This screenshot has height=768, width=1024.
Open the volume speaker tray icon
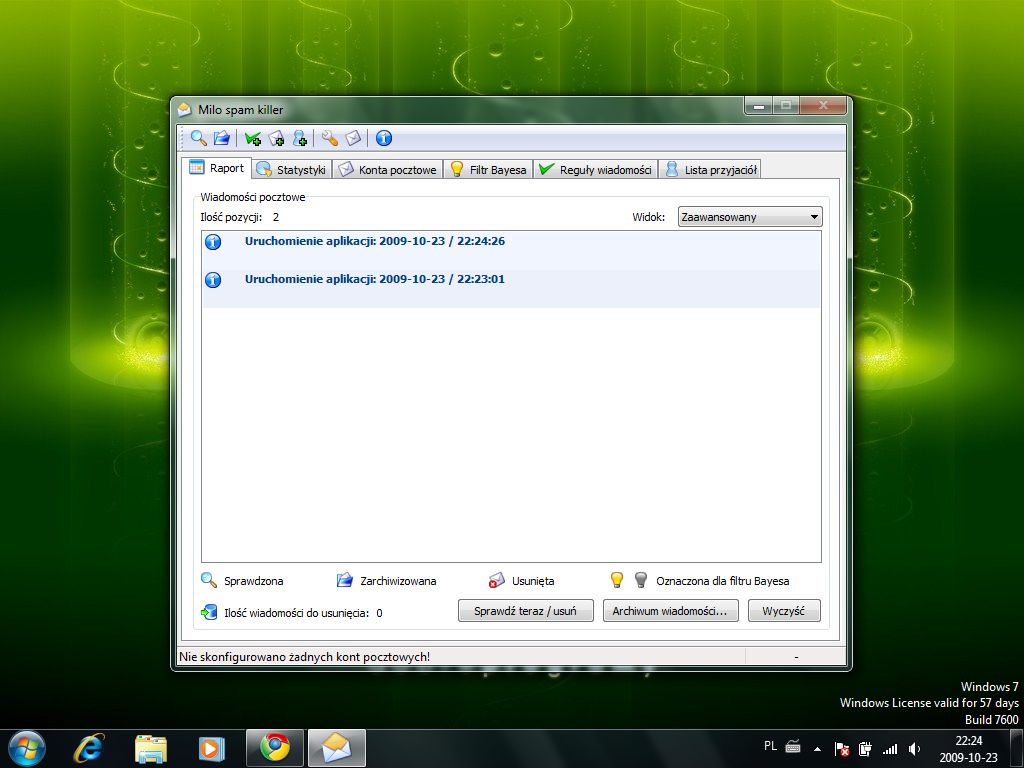tap(914, 748)
